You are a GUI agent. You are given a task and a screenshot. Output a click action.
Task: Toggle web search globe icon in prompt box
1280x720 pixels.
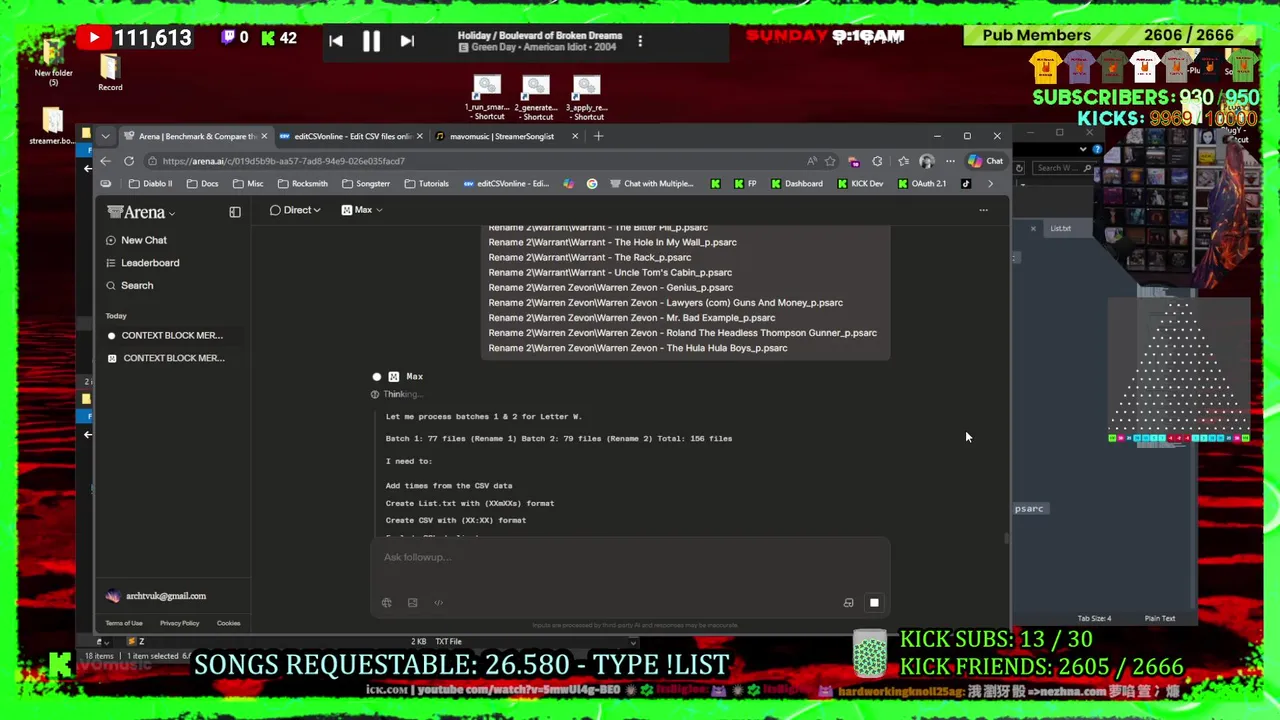tap(387, 603)
